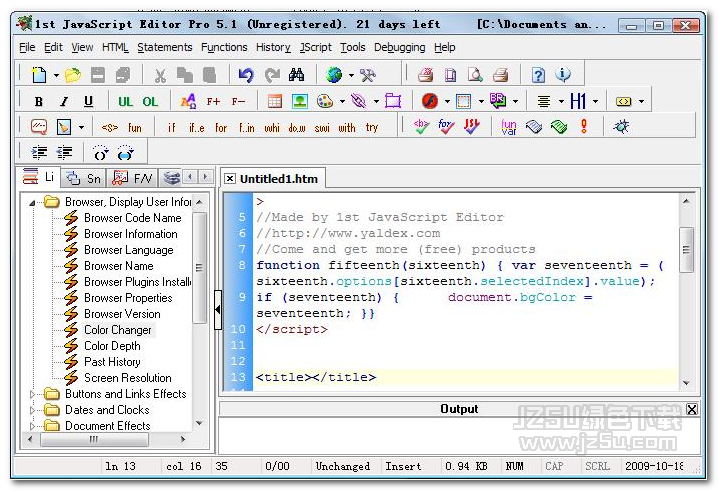
Task: Apply underline with the U icon
Action: pyautogui.click(x=88, y=101)
